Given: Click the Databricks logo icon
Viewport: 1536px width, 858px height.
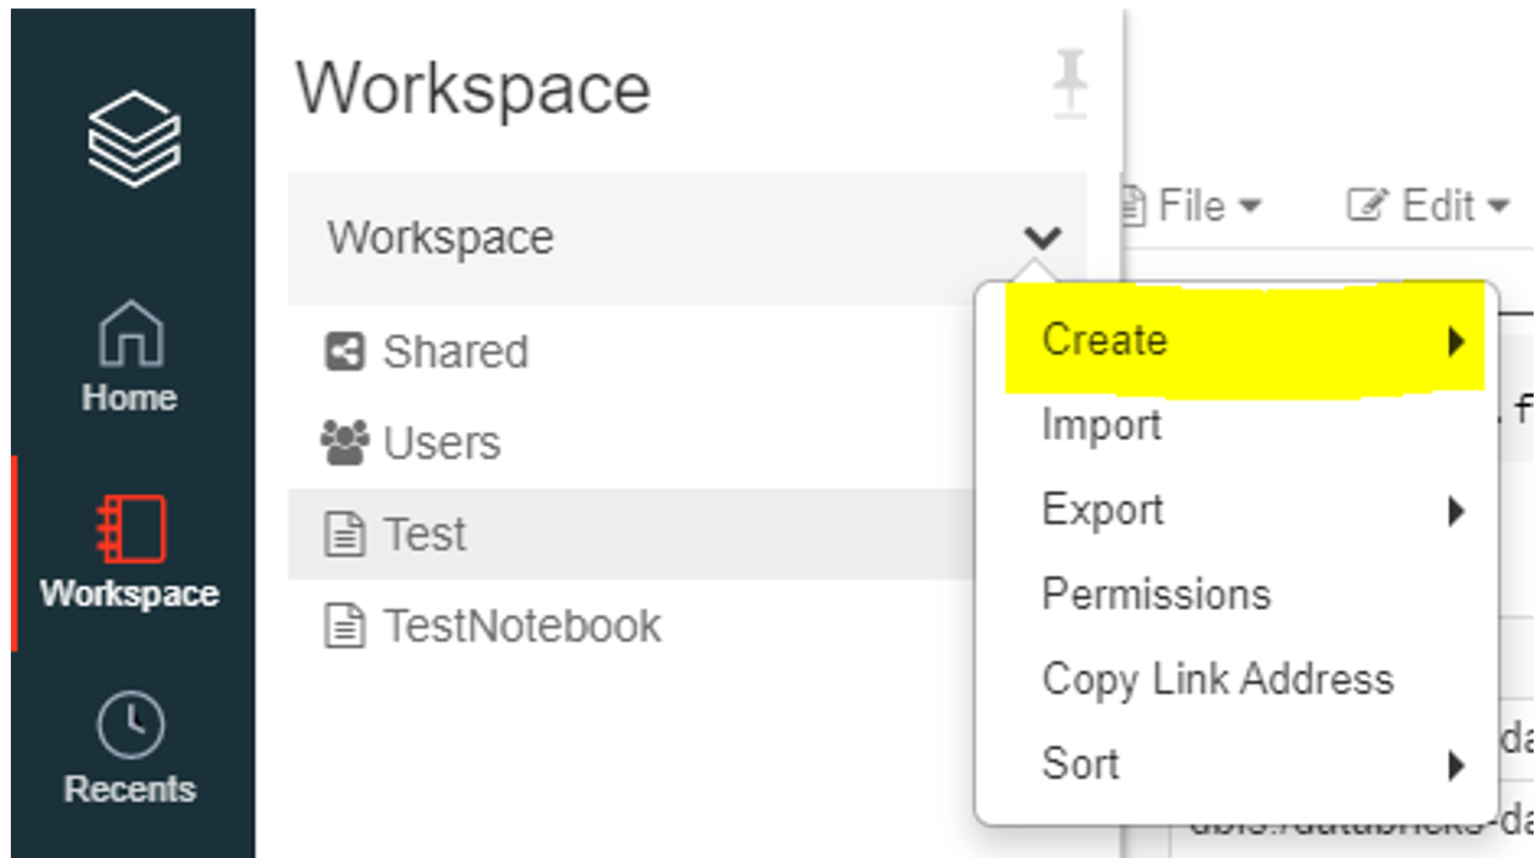Looking at the screenshot, I should tap(133, 139).
